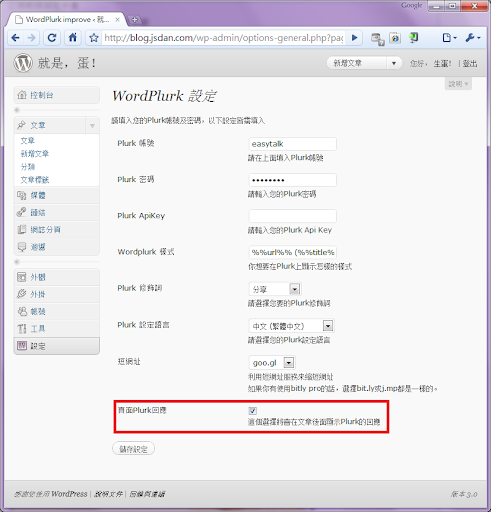Image resolution: width=491 pixels, height=512 pixels.
Task: Click the Go arrow beside the address bar
Action: [x=355, y=38]
